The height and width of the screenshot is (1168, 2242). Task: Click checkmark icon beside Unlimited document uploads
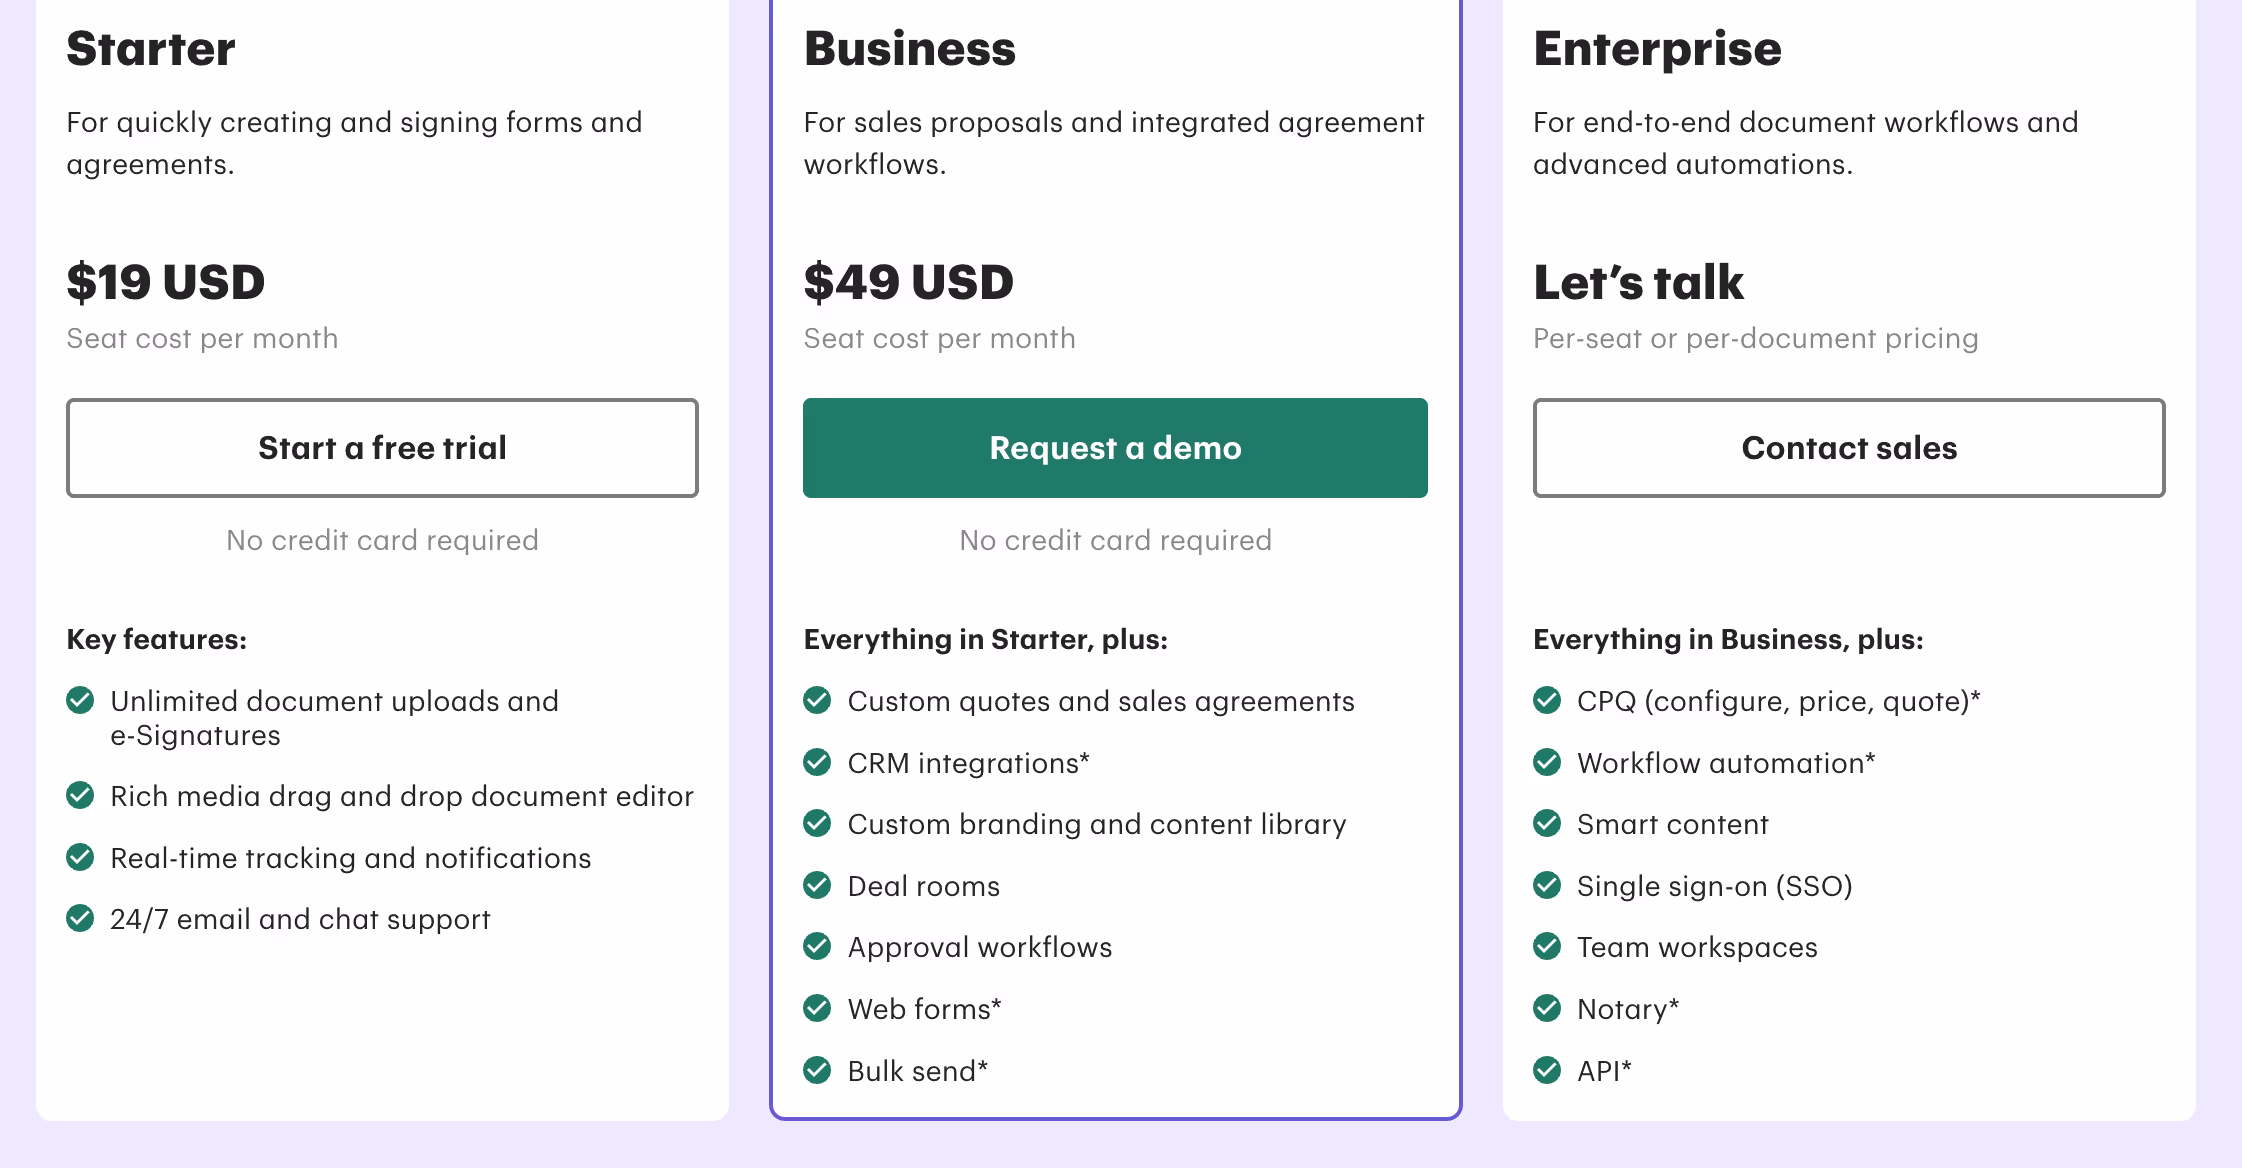[x=80, y=700]
